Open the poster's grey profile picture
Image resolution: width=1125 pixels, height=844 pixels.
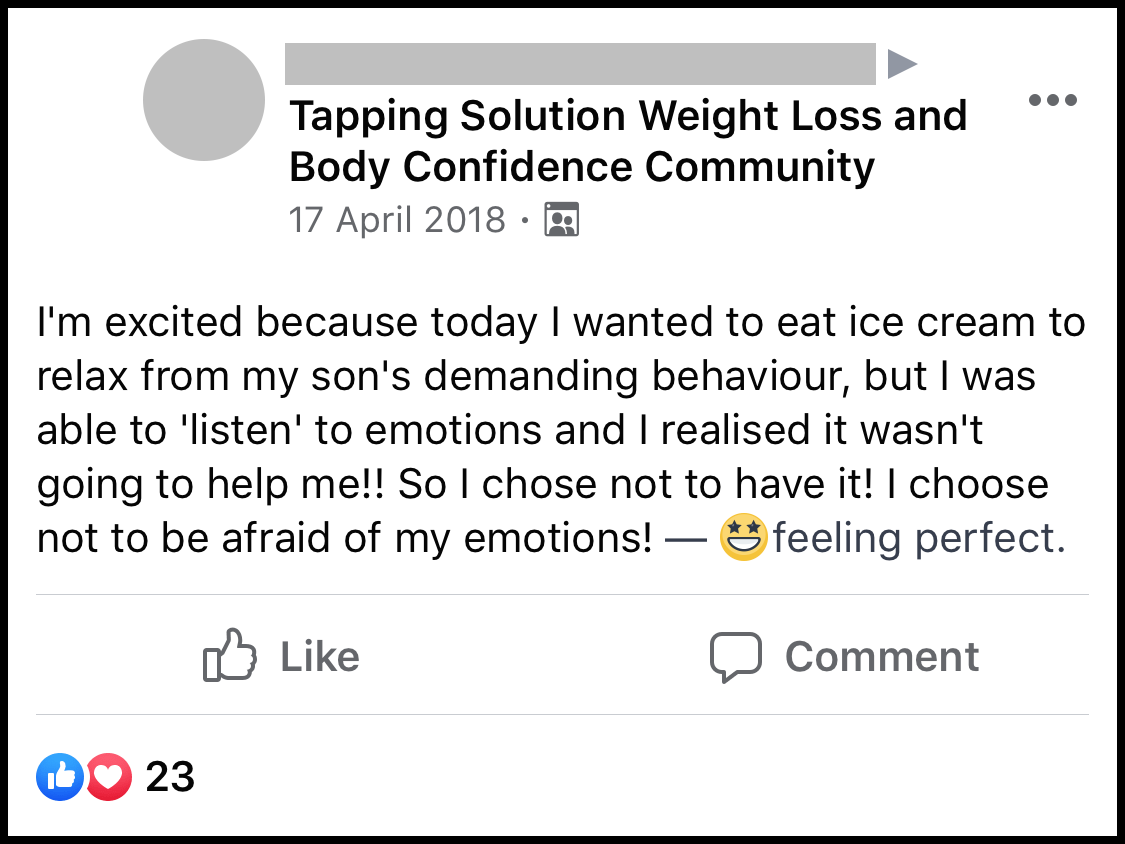click(x=204, y=100)
